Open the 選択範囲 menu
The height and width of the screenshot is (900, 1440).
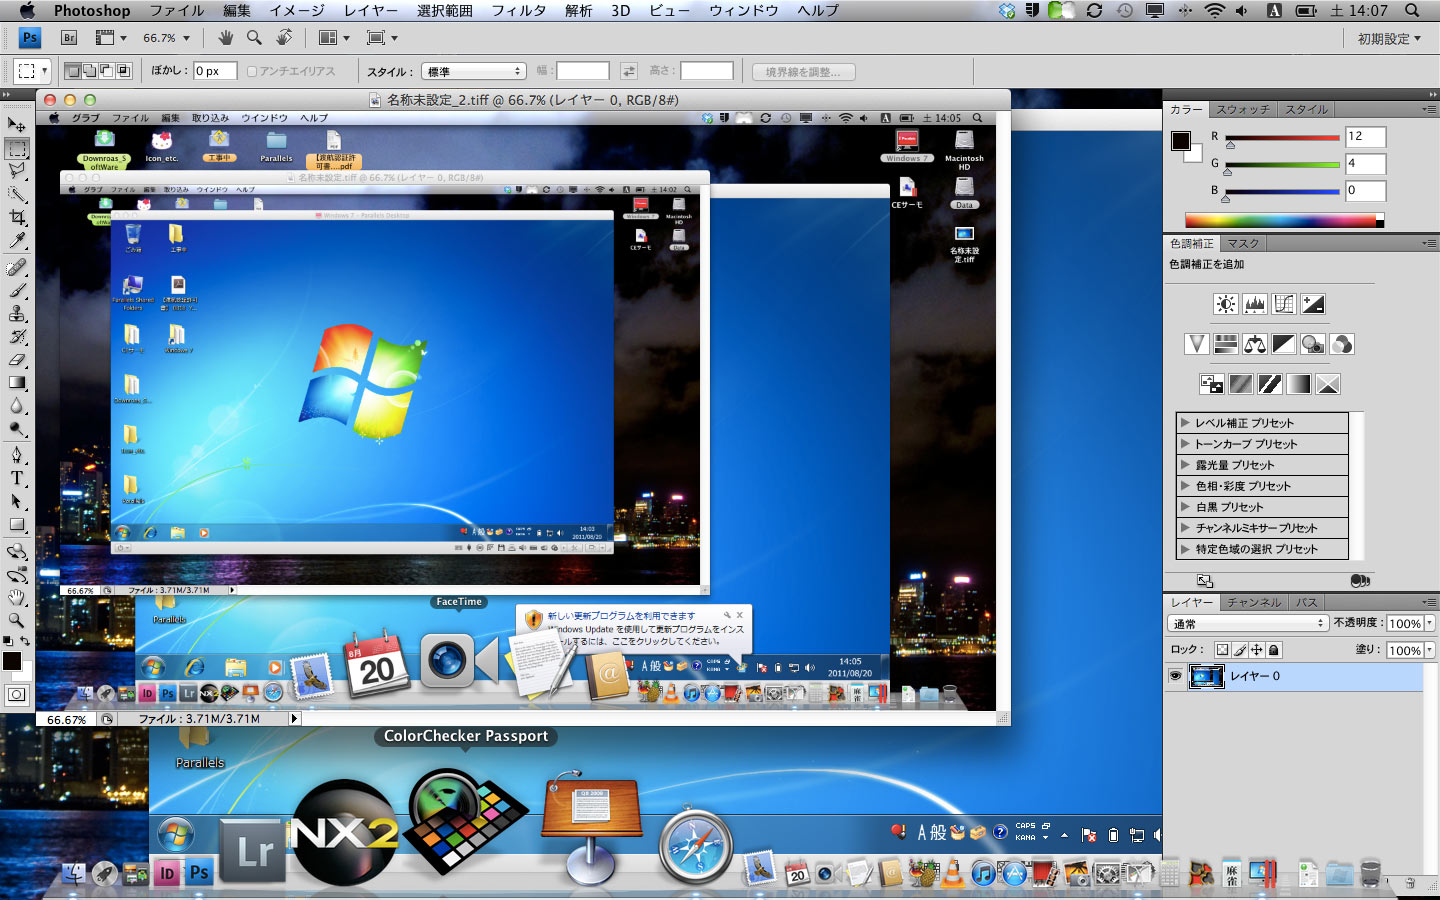tap(444, 10)
